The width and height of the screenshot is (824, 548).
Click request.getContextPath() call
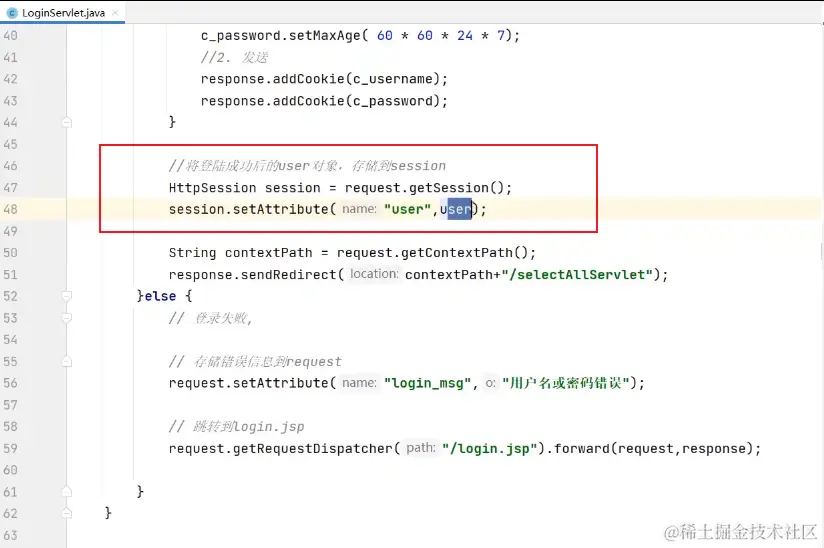coord(432,253)
